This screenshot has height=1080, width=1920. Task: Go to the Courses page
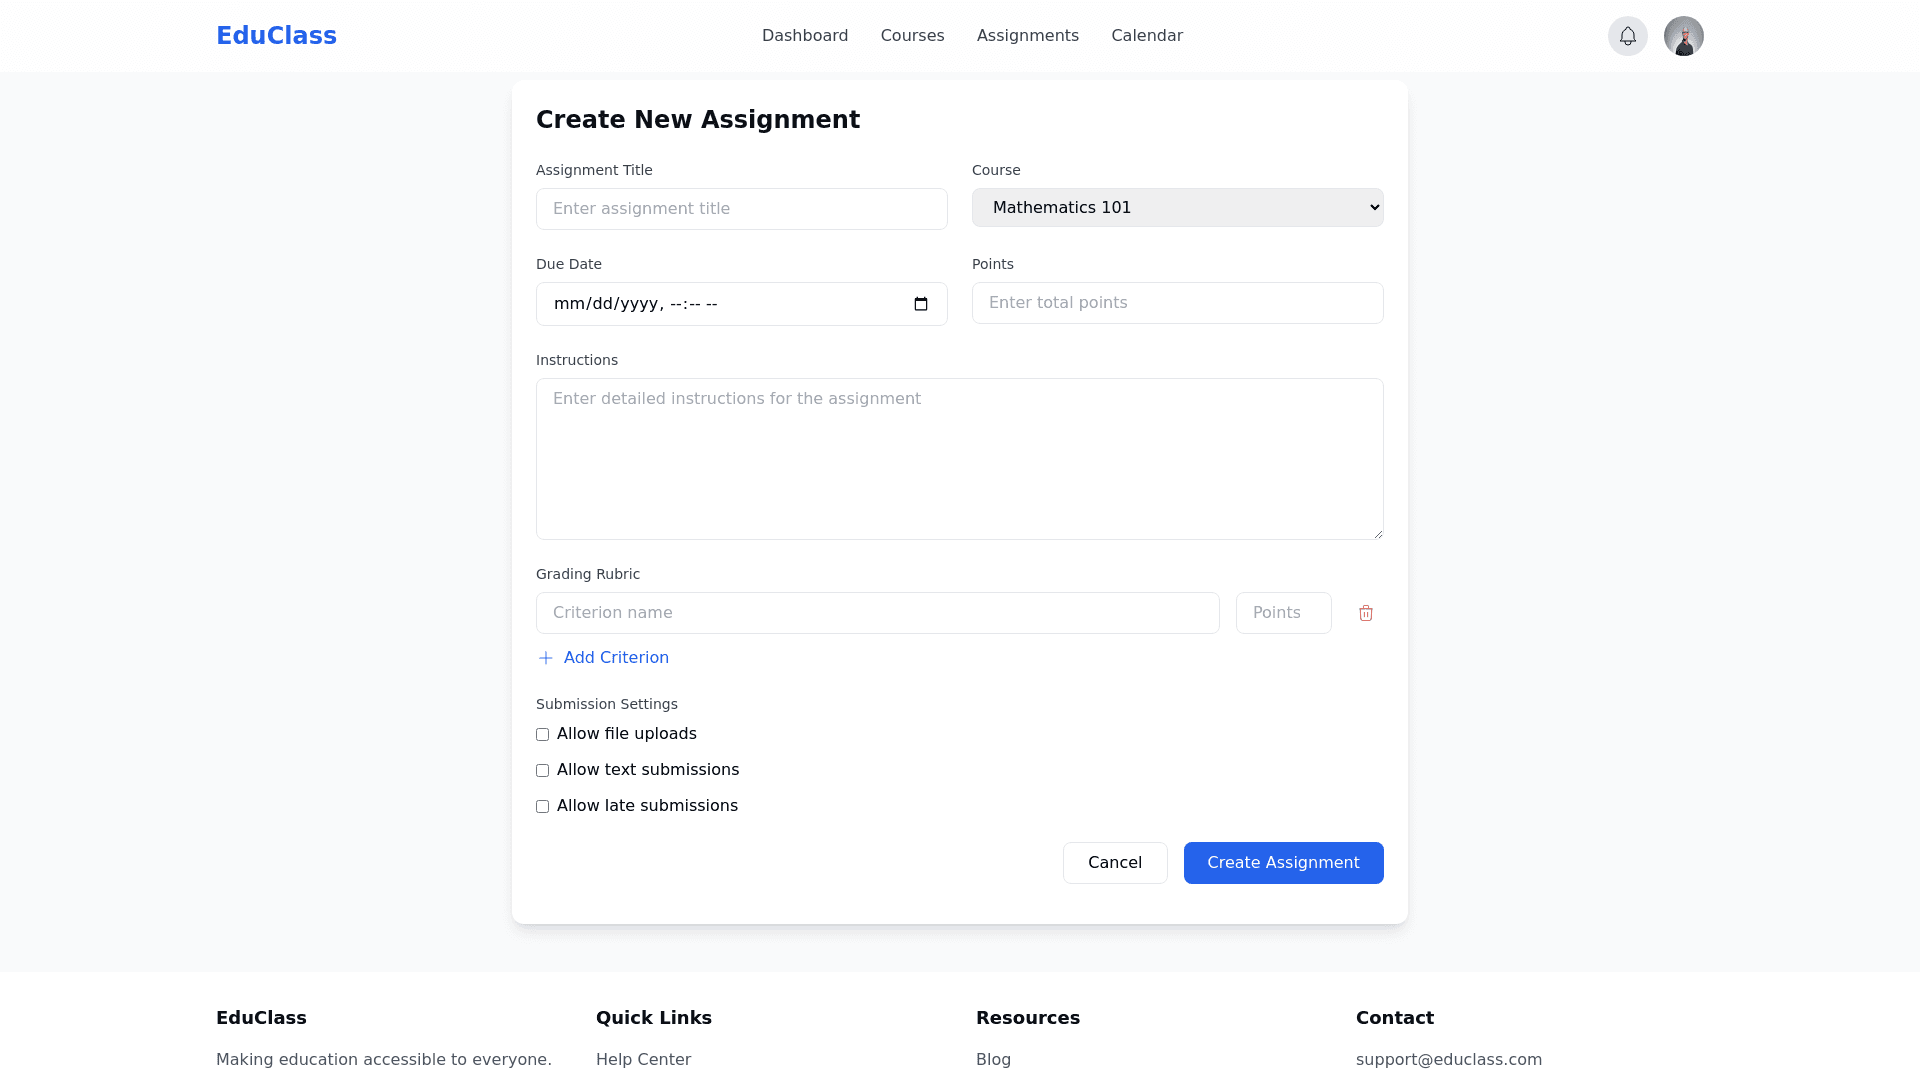coord(912,36)
